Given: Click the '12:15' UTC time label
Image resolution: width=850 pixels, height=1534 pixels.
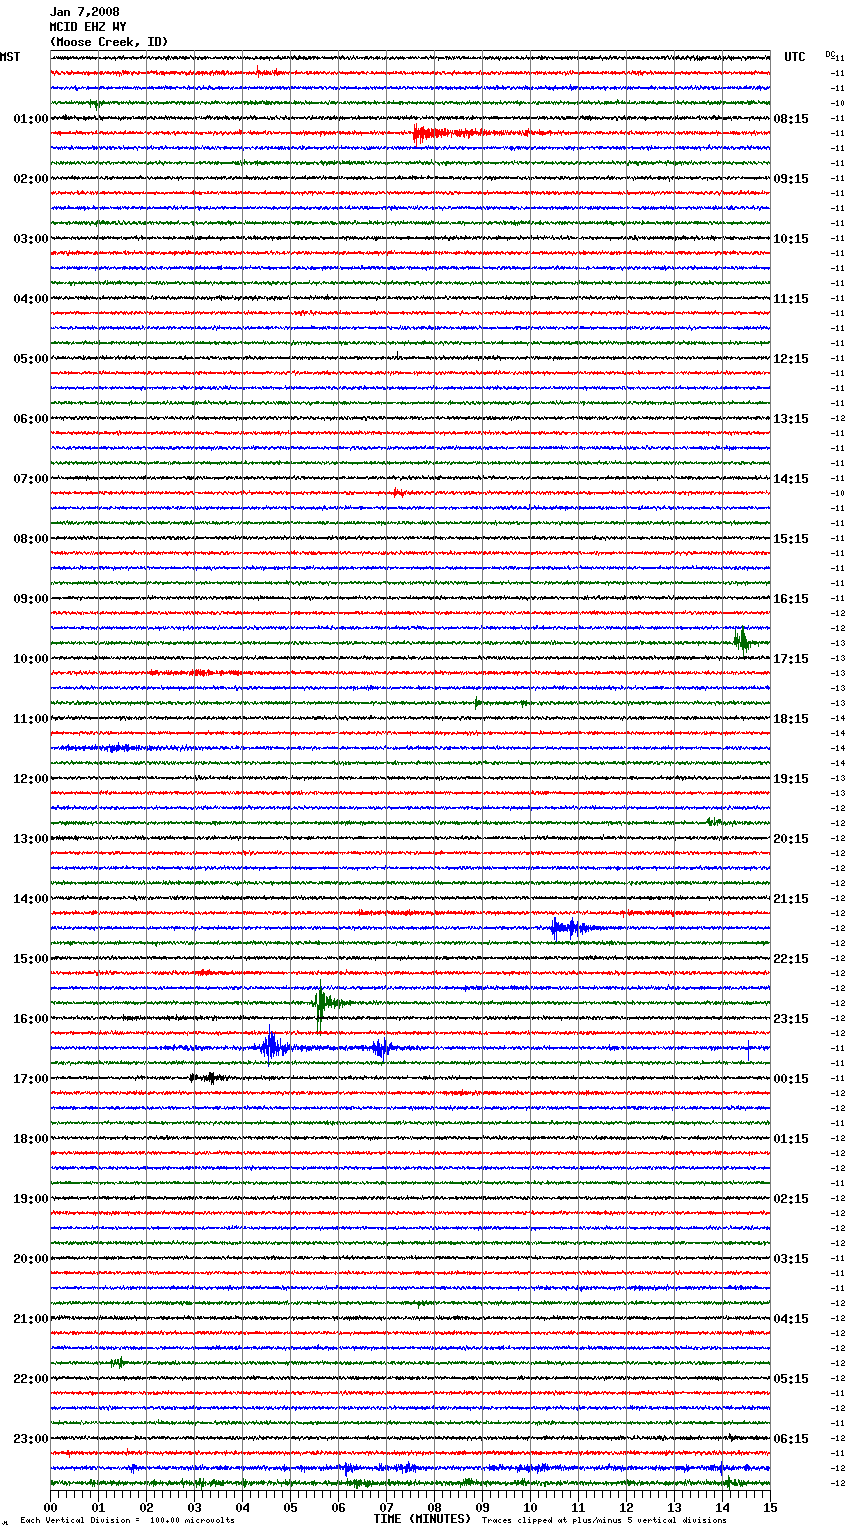Looking at the screenshot, I should (791, 359).
